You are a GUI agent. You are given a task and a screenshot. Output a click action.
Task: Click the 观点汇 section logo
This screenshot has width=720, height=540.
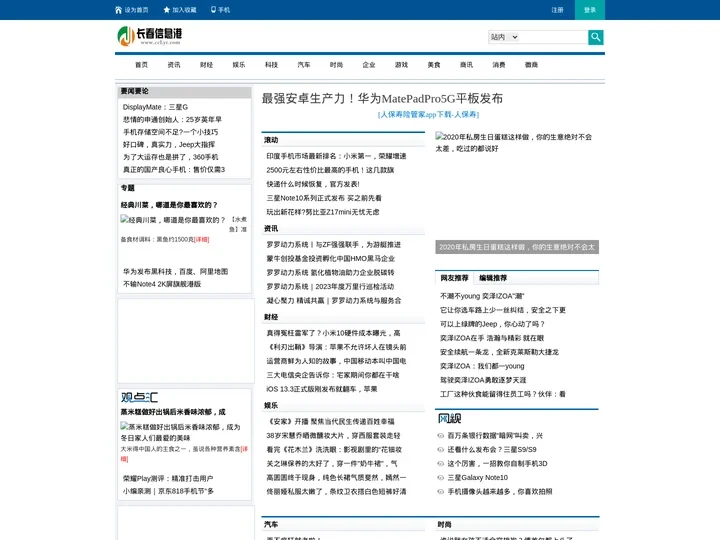pyautogui.click(x=139, y=397)
